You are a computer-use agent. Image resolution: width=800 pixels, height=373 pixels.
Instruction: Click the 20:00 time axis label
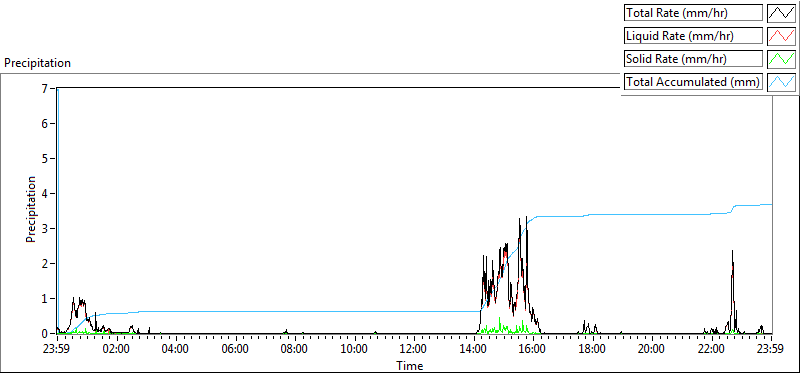point(653,350)
